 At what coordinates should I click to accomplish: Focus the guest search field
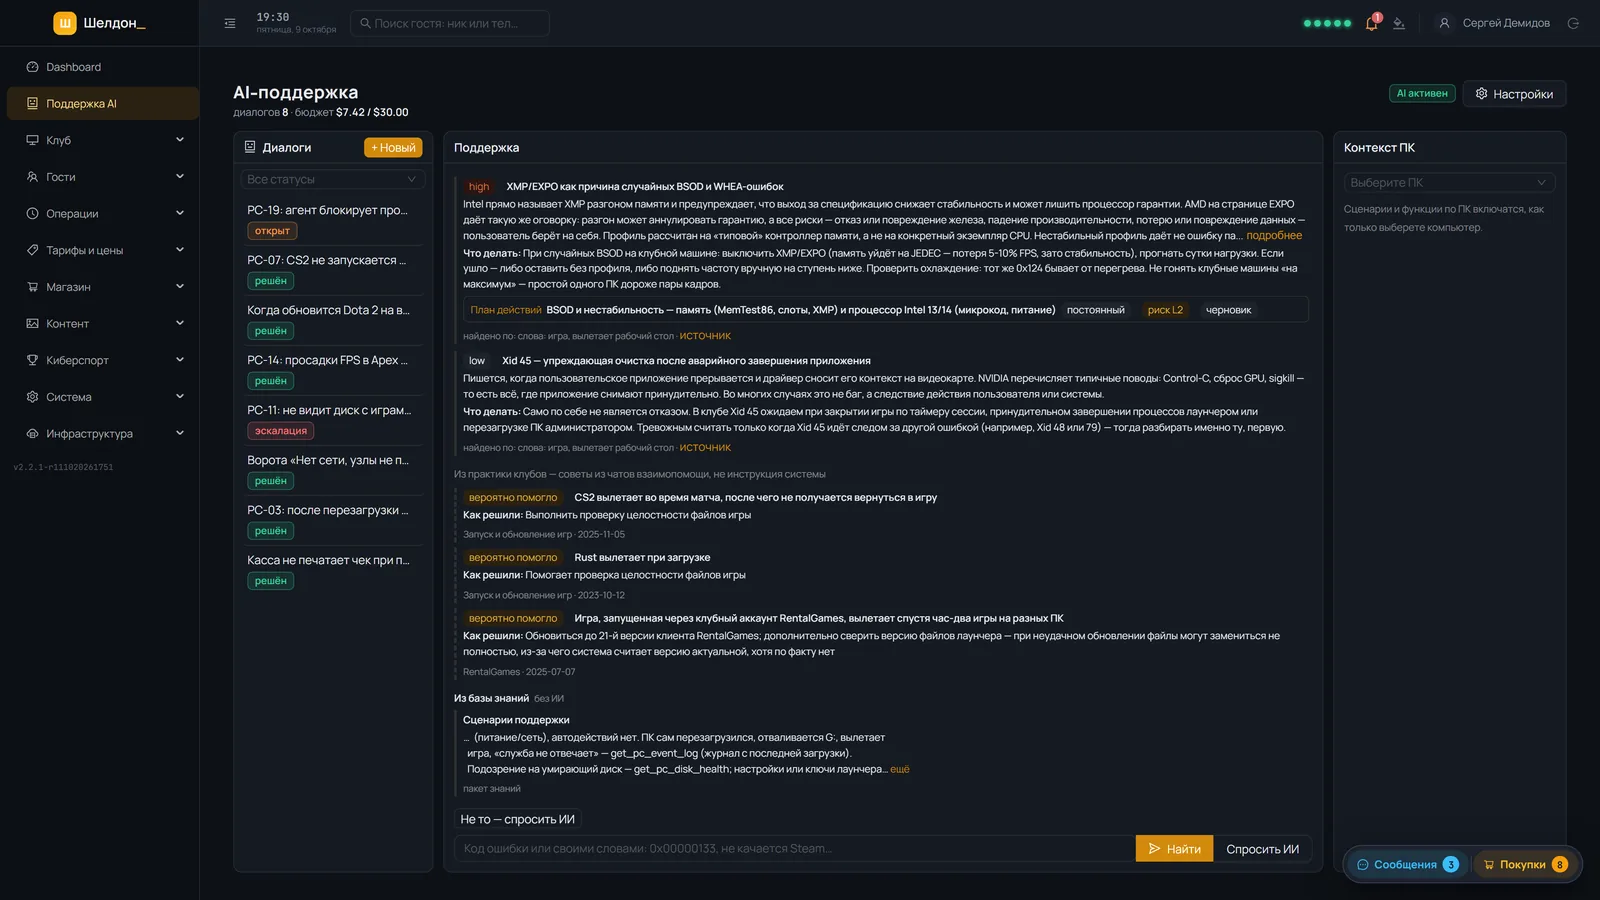click(x=450, y=23)
